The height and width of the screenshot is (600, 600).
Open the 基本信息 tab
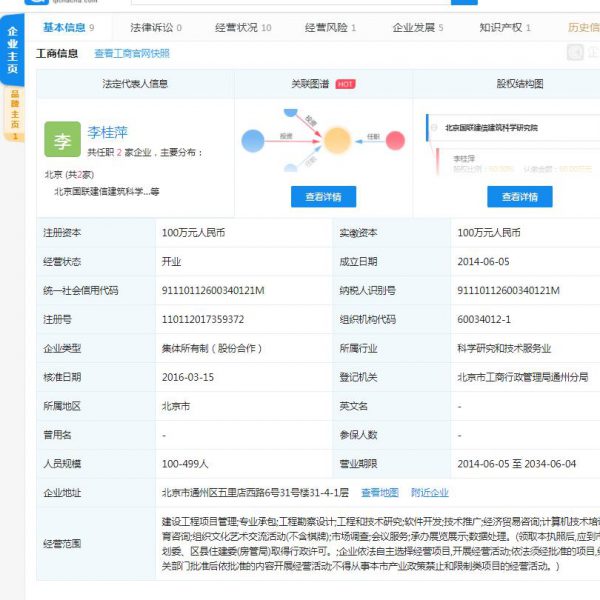click(68, 27)
